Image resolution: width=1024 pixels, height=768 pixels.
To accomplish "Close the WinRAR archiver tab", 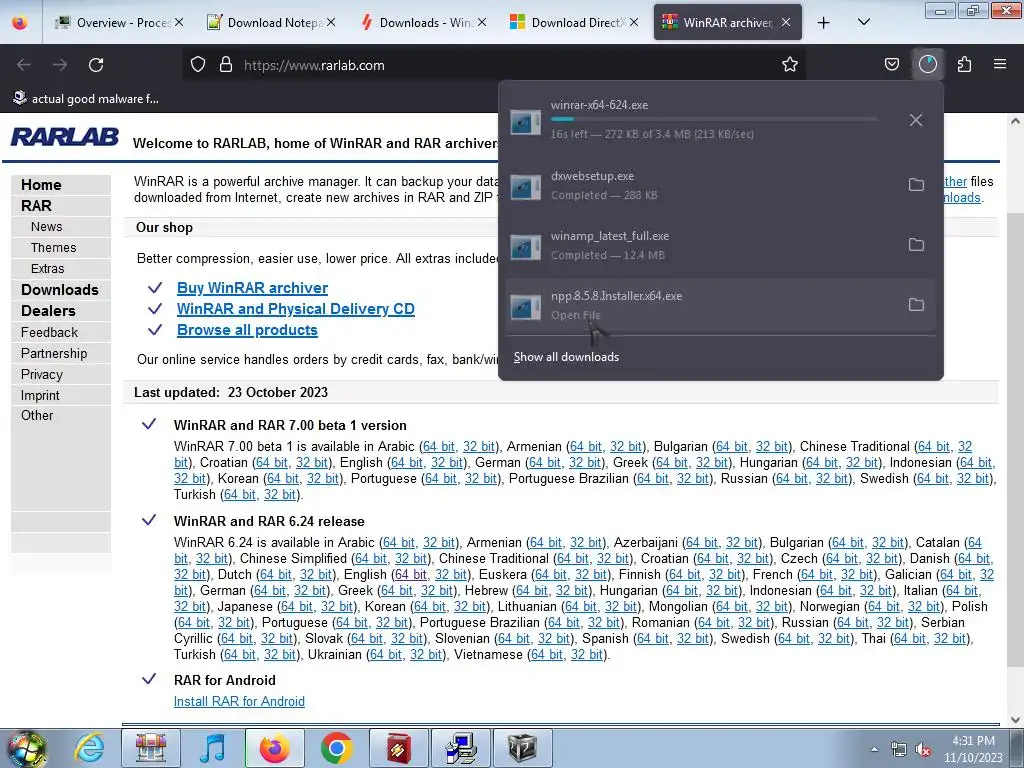I will 786,22.
